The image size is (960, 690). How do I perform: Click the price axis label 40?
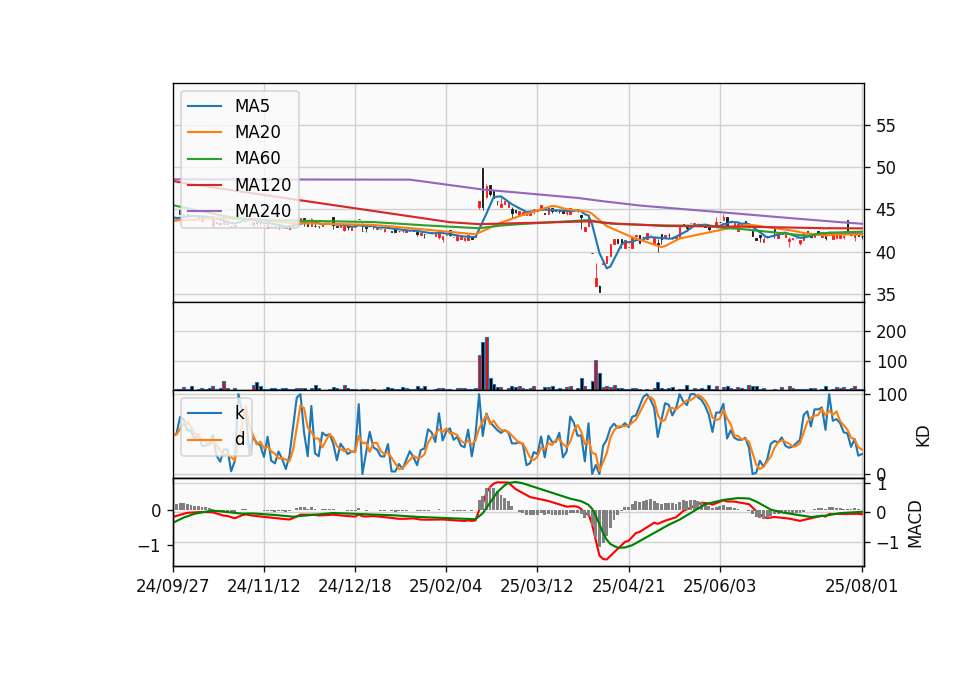tap(885, 253)
